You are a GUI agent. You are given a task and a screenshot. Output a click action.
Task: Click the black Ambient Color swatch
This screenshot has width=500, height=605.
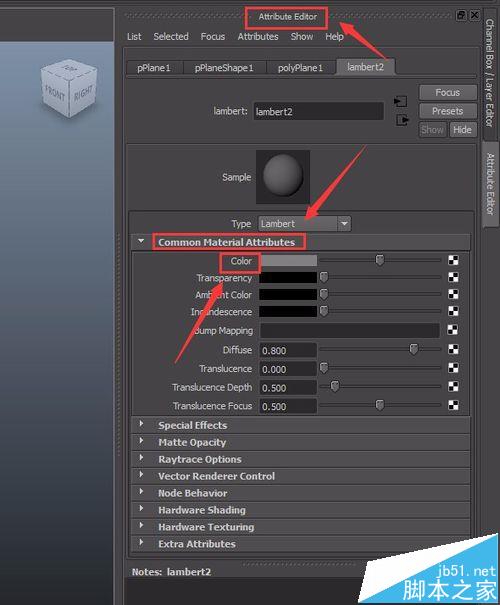click(x=288, y=294)
